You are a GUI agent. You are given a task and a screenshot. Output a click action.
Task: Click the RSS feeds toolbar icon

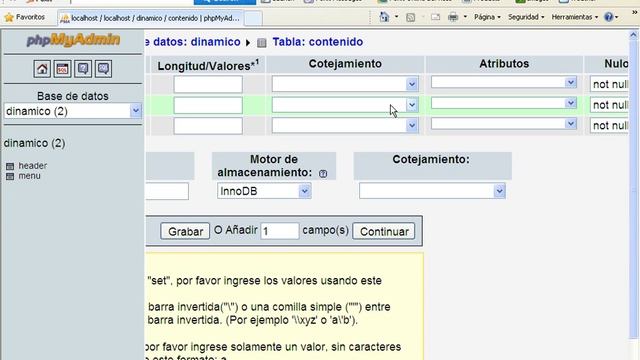click(411, 17)
